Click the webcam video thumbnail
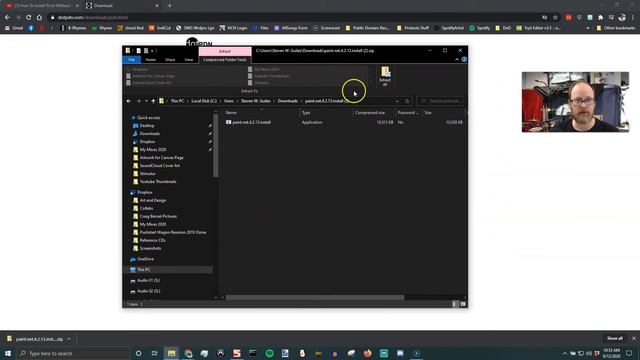 (x=575, y=102)
